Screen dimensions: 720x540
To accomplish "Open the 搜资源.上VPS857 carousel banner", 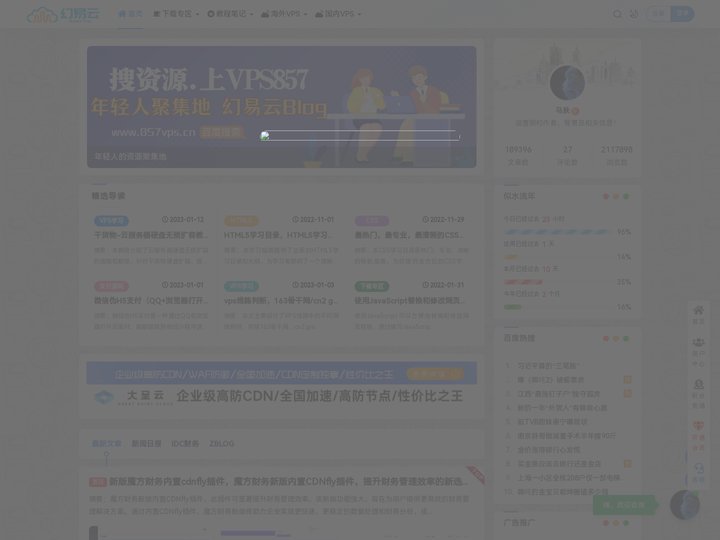I will point(281,107).
